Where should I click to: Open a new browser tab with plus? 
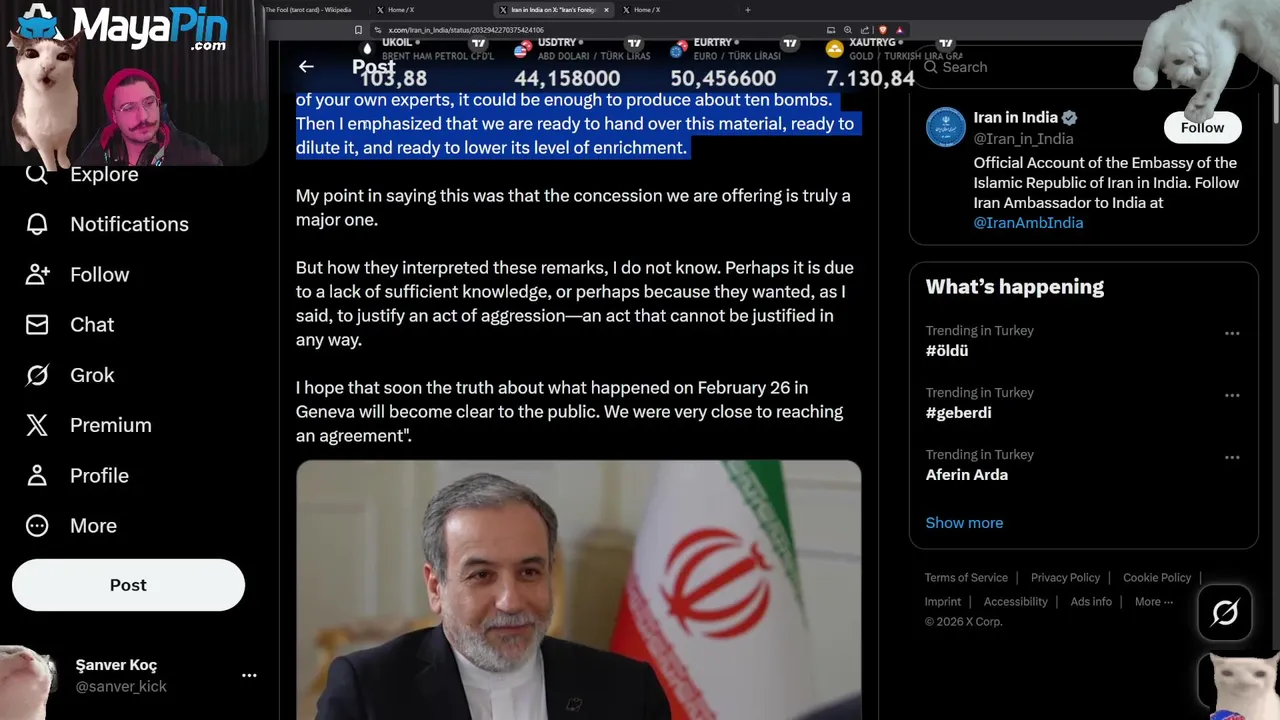[x=748, y=10]
